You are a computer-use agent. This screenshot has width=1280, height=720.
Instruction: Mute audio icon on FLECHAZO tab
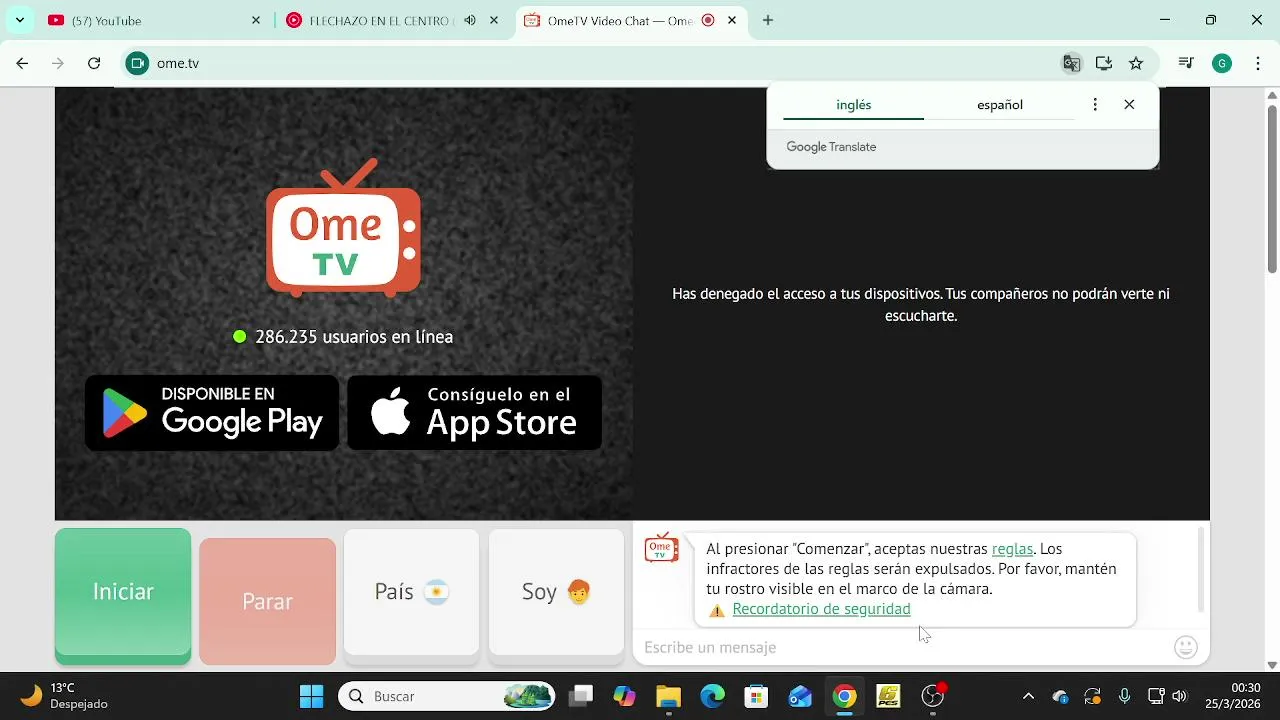click(x=470, y=20)
